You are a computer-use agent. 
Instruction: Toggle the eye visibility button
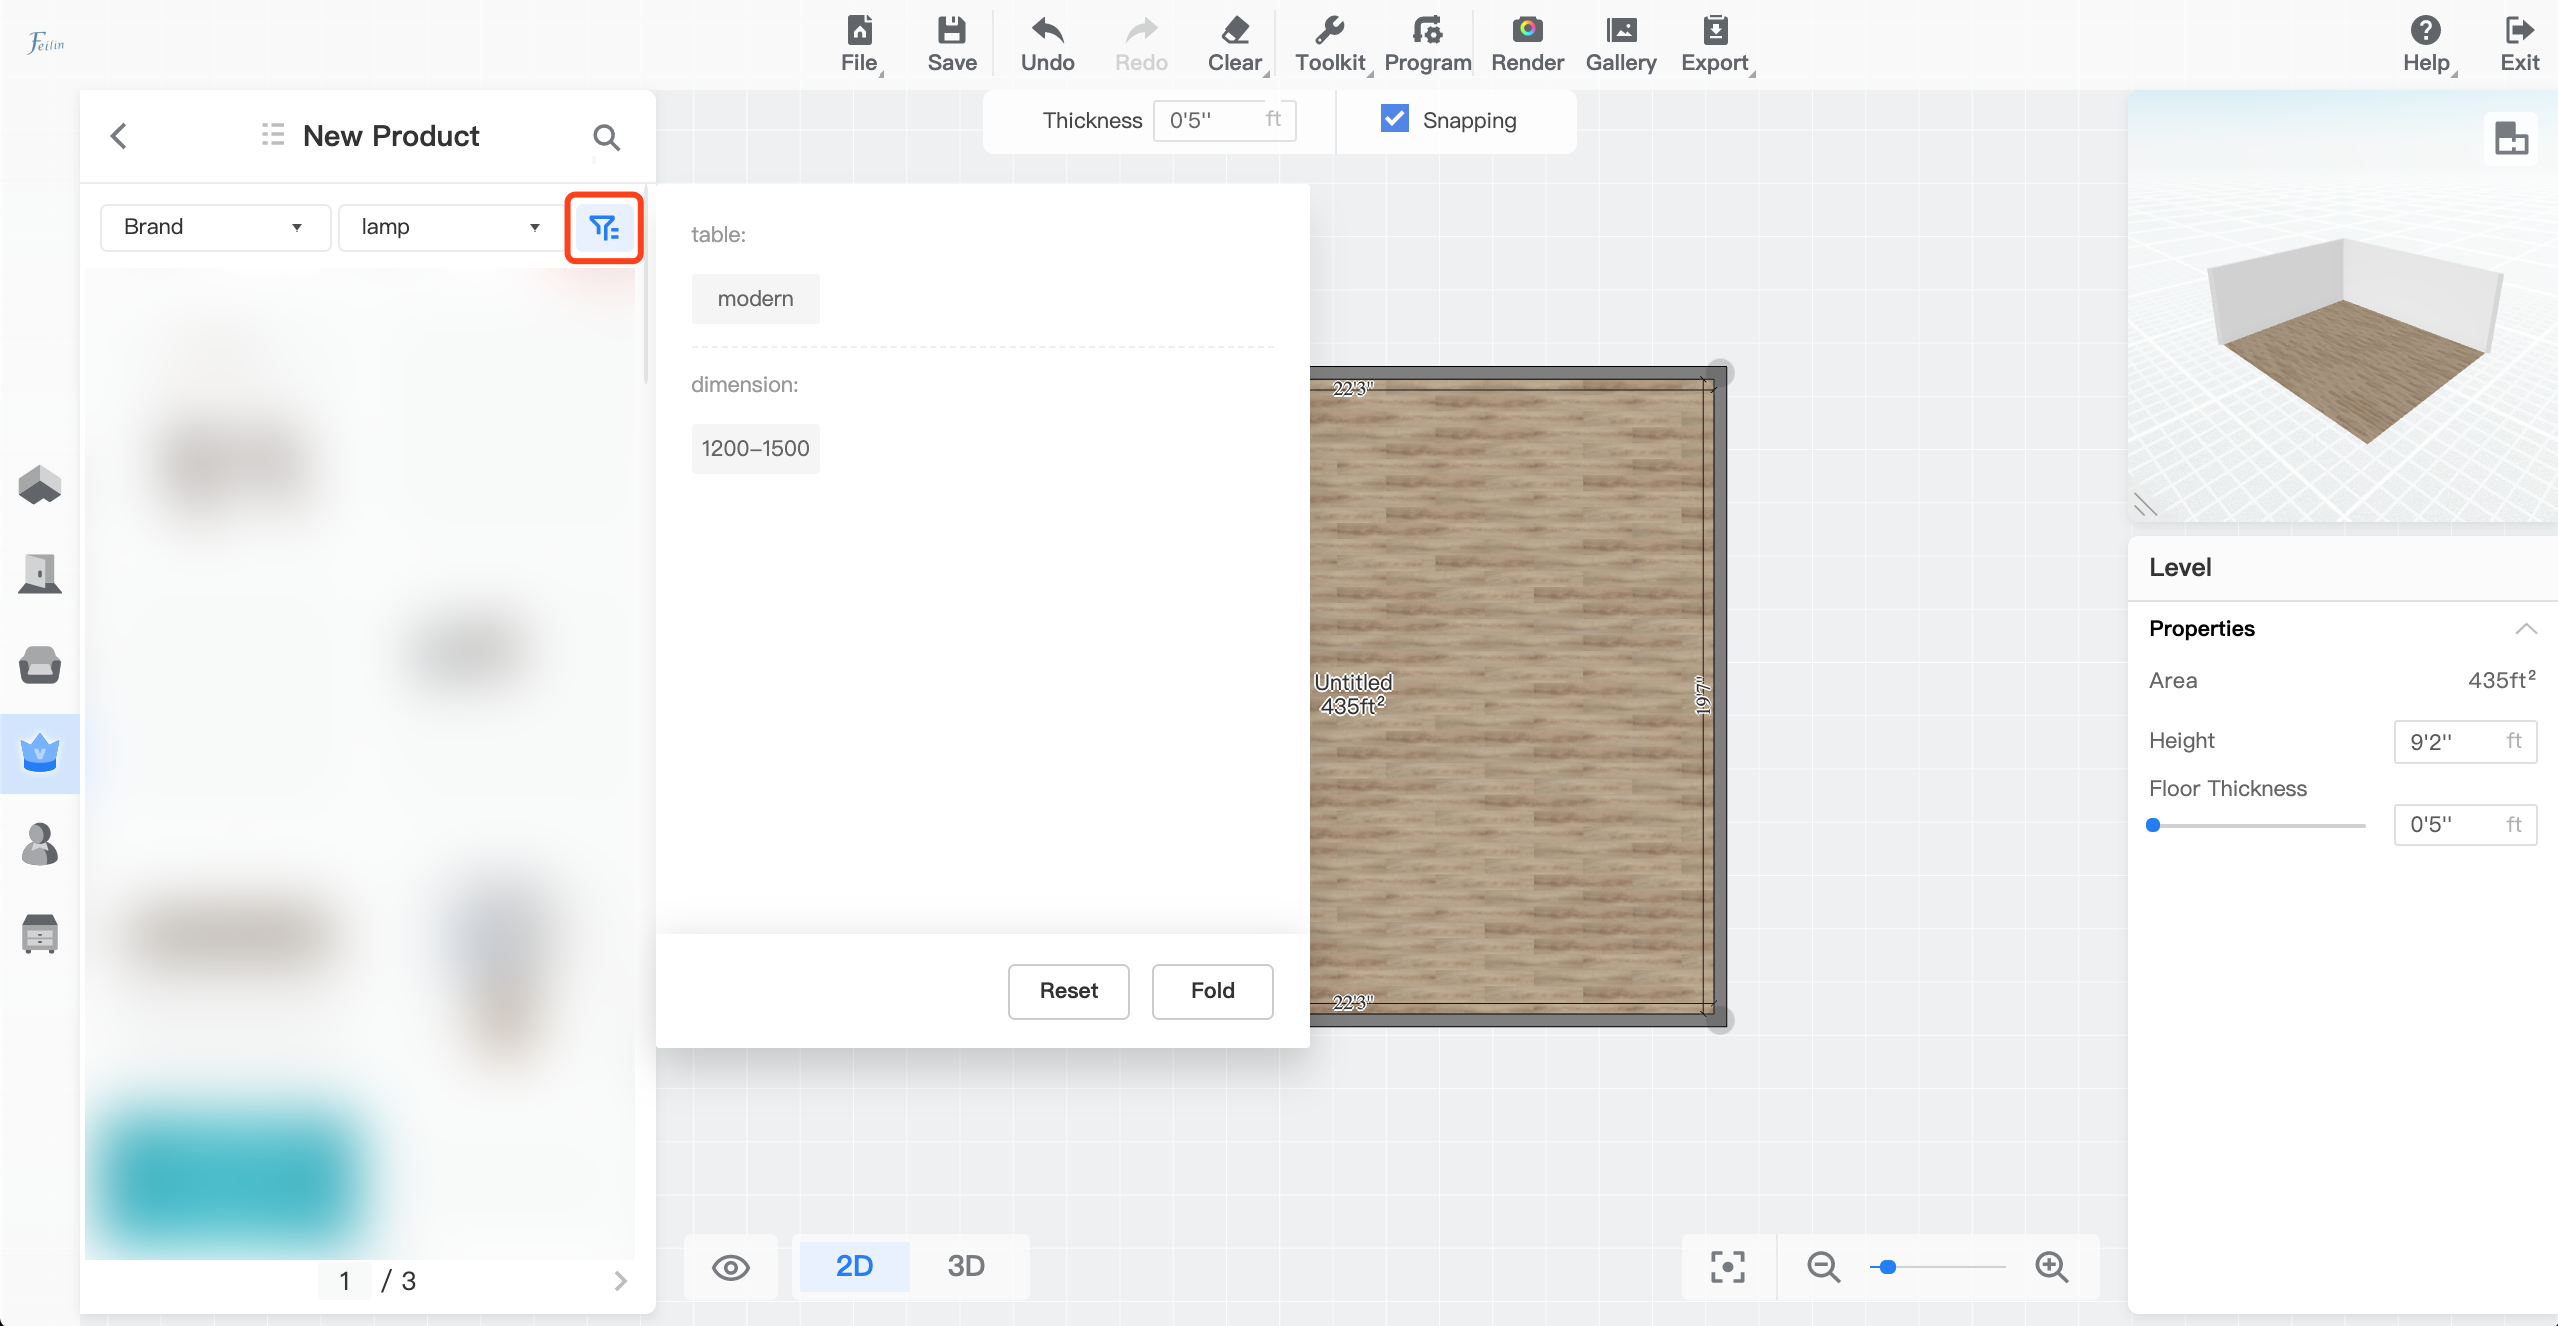click(731, 1267)
